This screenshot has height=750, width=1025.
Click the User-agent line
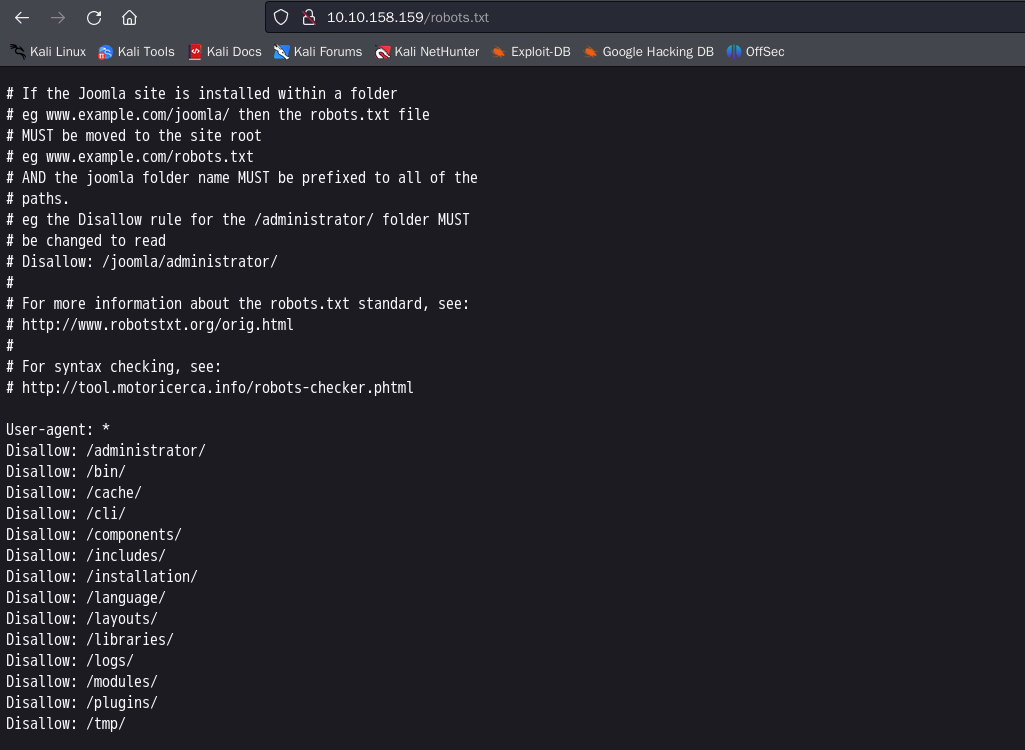[x=58, y=430]
